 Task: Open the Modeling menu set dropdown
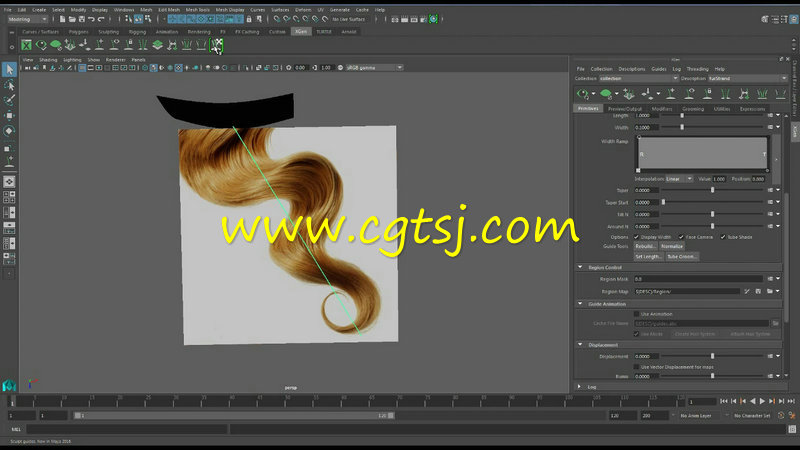pyautogui.click(x=28, y=19)
